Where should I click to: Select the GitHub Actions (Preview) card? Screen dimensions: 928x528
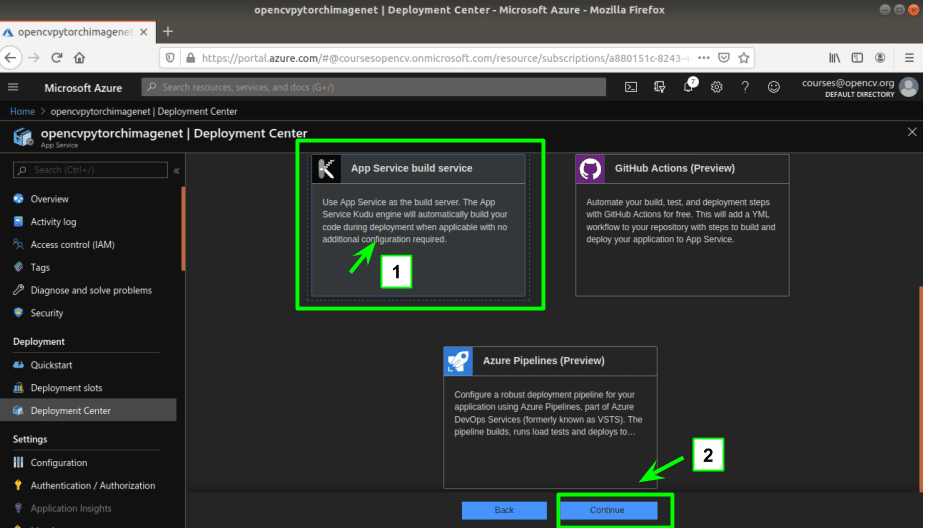click(682, 225)
